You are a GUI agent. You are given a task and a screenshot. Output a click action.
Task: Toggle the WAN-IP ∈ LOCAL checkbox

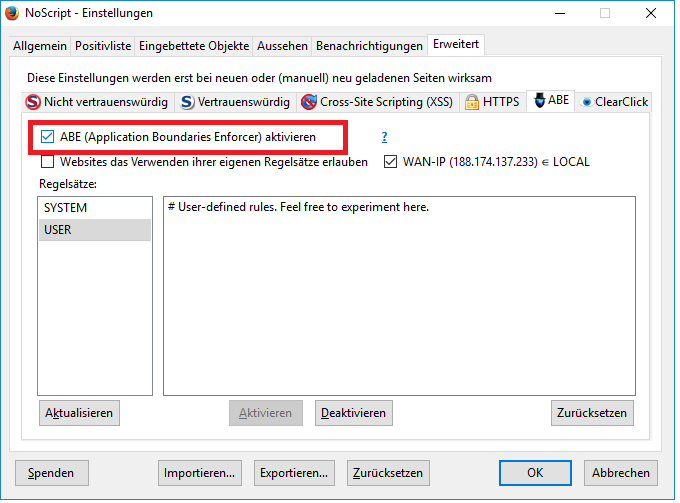click(x=391, y=161)
